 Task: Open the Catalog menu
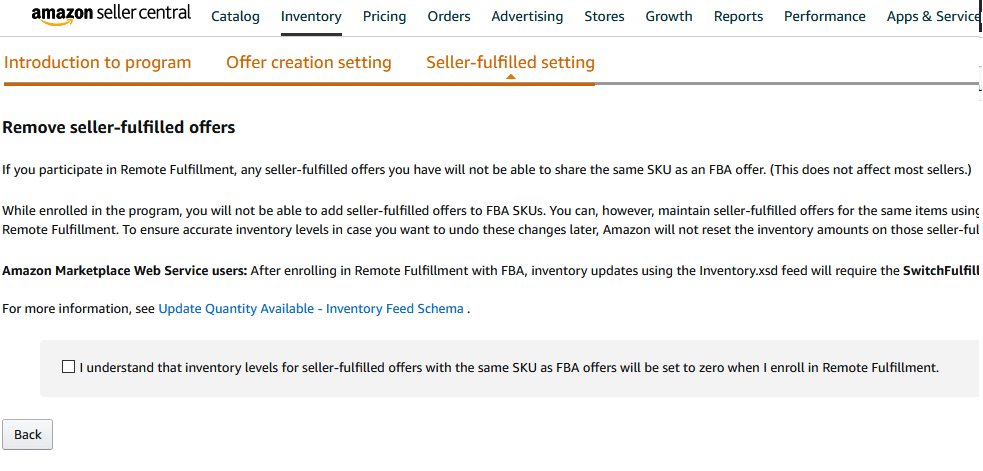pyautogui.click(x=235, y=17)
